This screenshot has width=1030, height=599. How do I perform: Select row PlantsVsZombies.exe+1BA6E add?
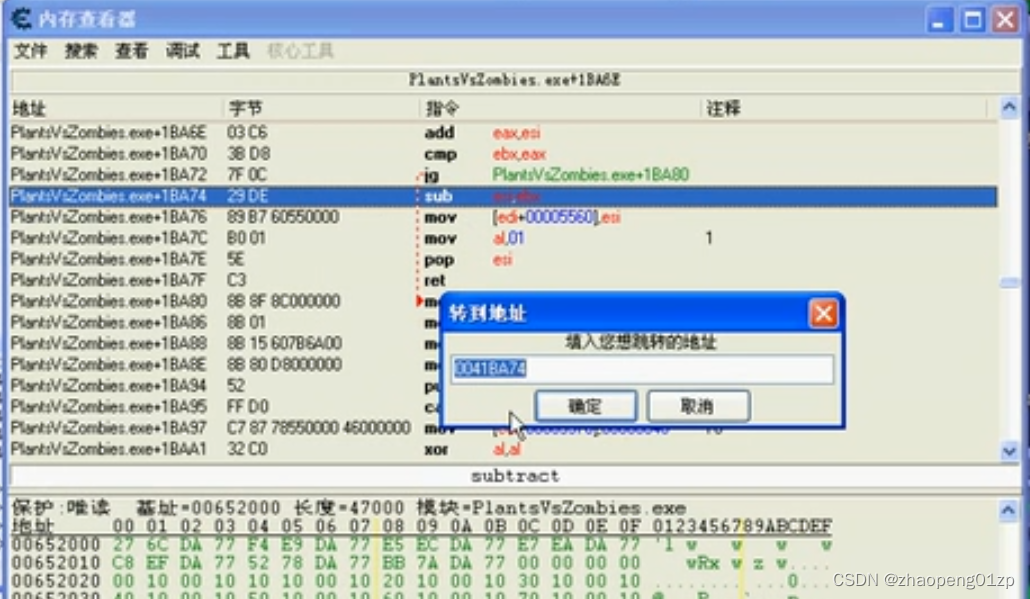(x=503, y=133)
